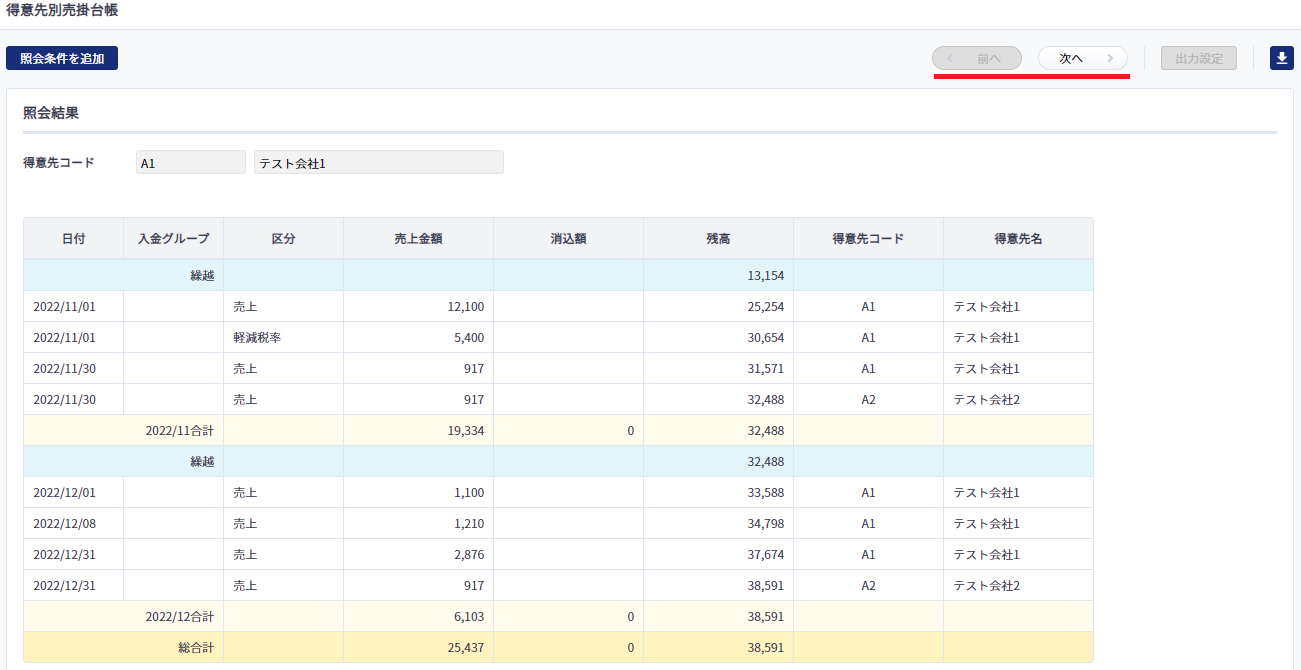Click the balance 30,654

(765, 338)
